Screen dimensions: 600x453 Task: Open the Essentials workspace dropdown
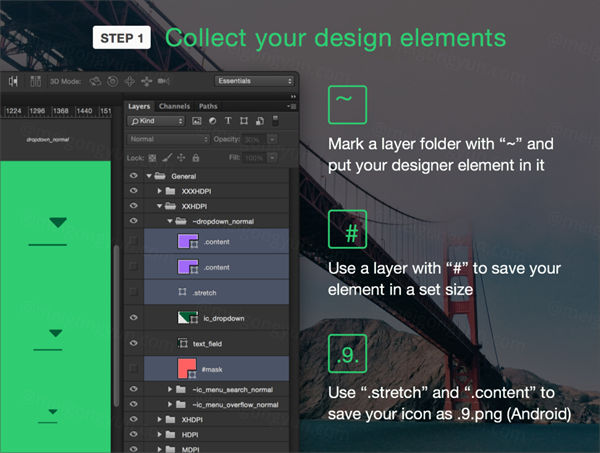click(254, 80)
